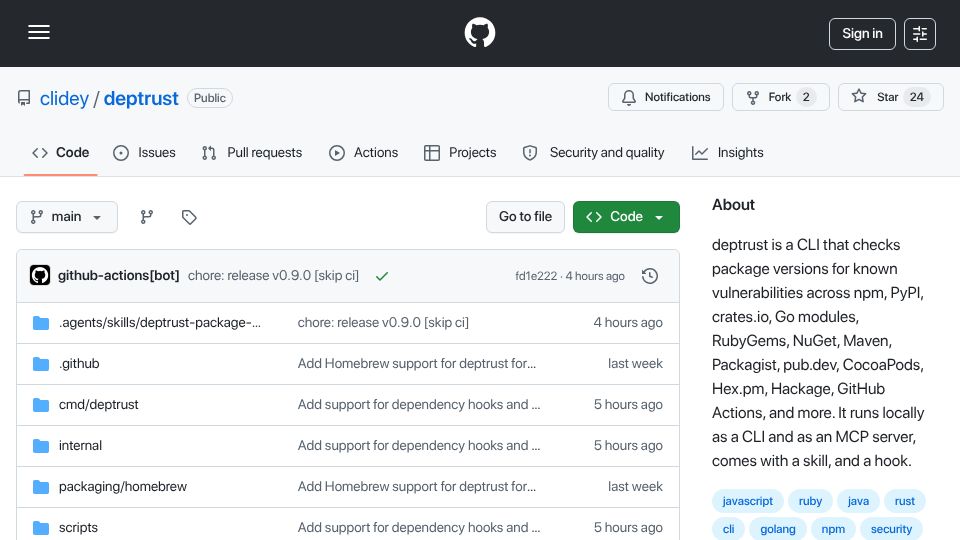Switch to the Code tab
This screenshot has height=540, width=960.
(x=61, y=152)
